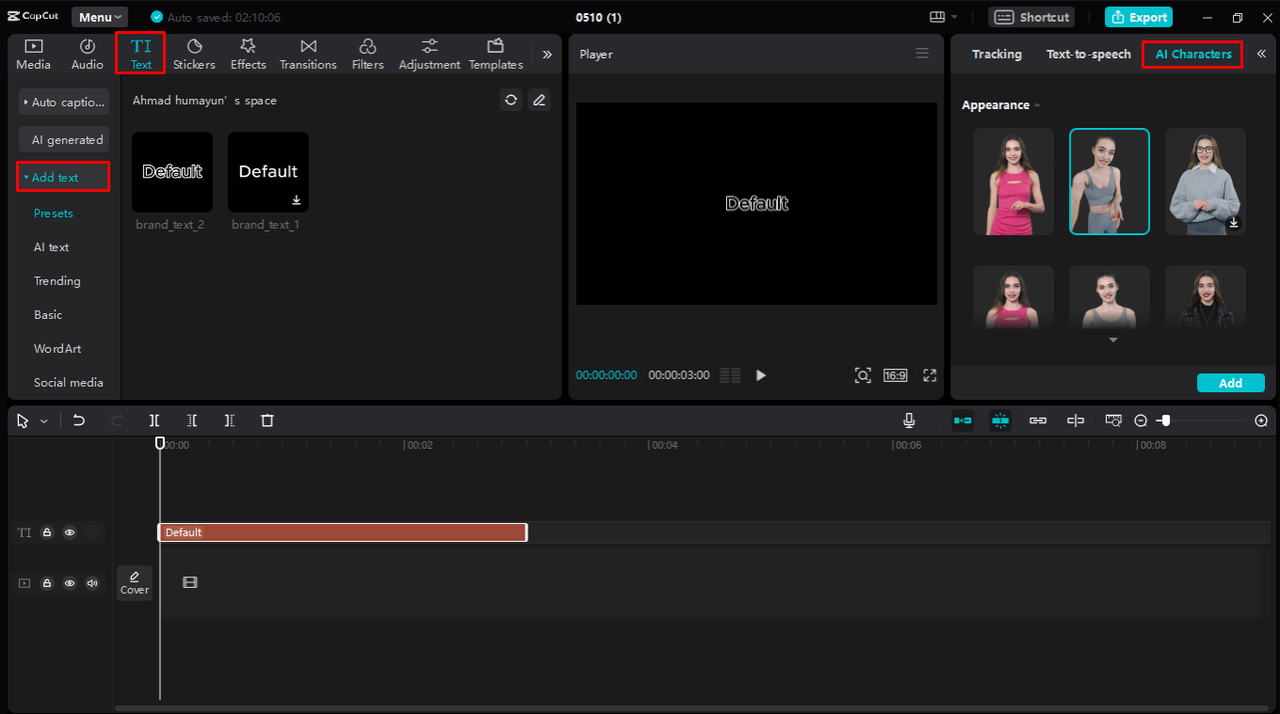The width and height of the screenshot is (1280, 714).
Task: Delete the selected clip with trash icon
Action: pos(267,421)
